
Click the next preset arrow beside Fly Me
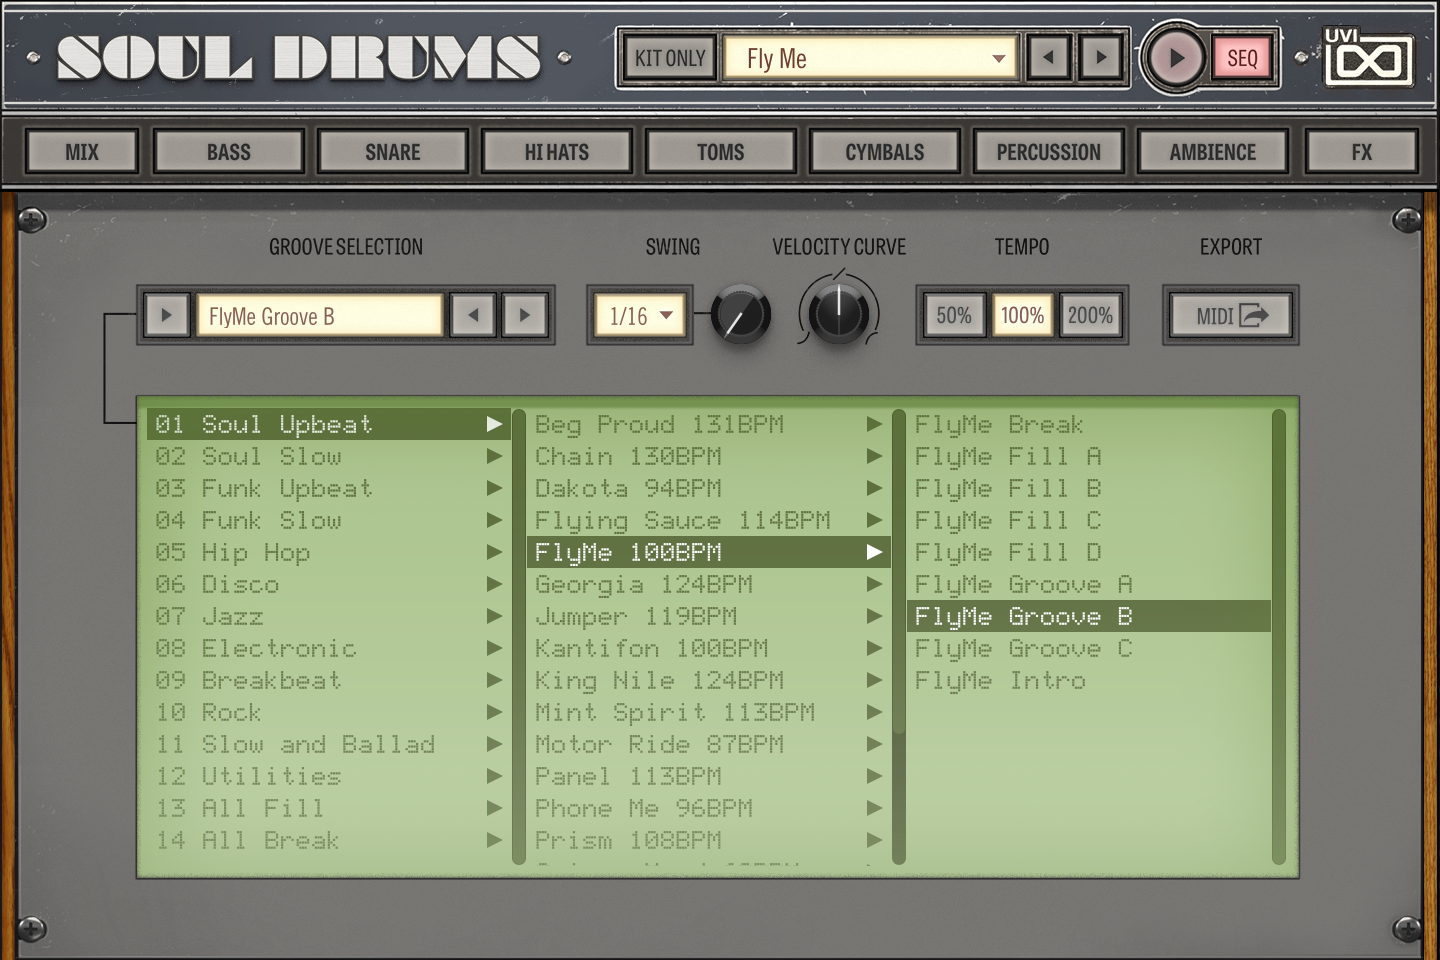pyautogui.click(x=1101, y=57)
